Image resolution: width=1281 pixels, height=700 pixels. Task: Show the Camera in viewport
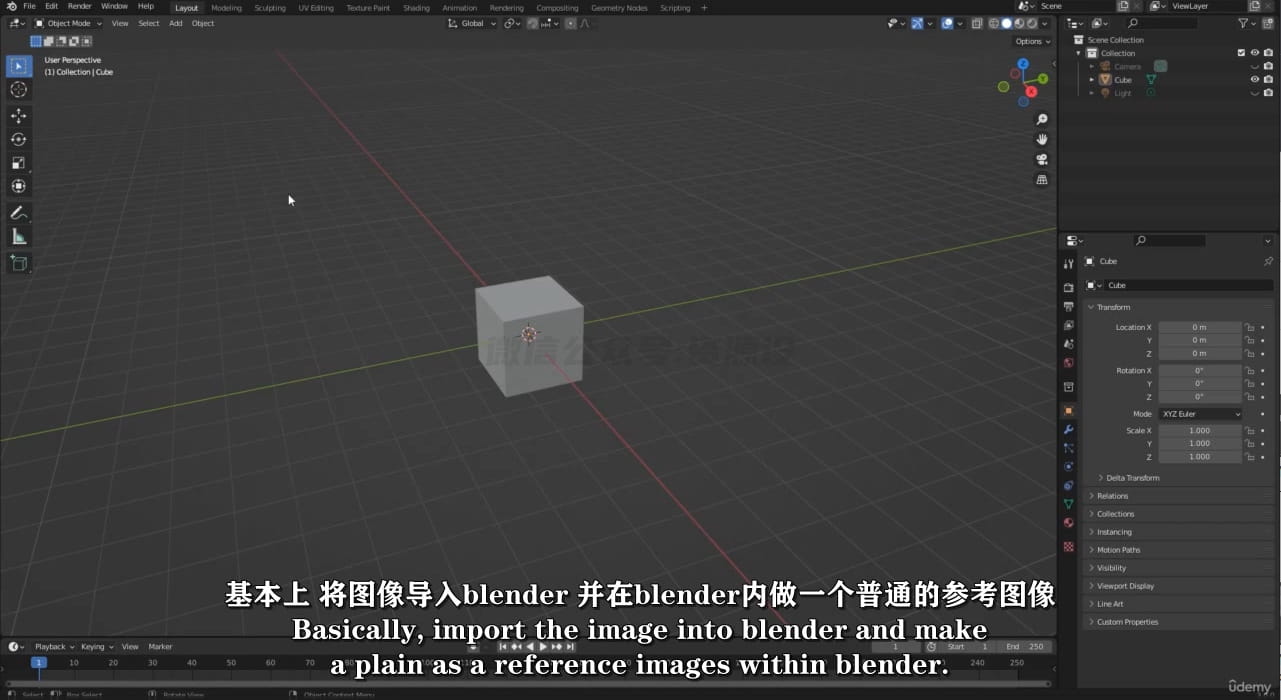[x=1255, y=67]
